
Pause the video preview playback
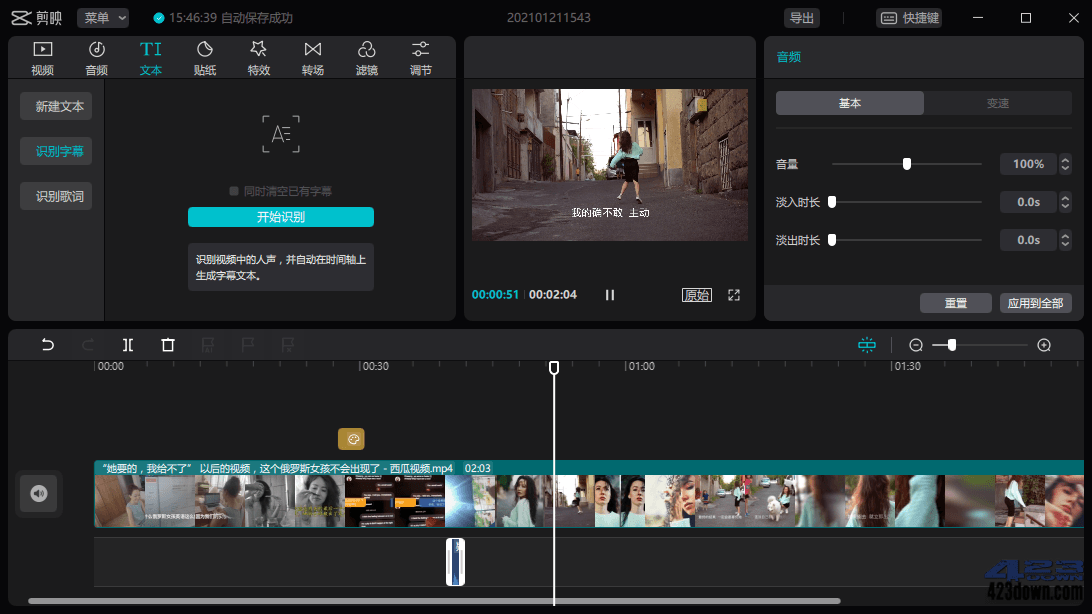click(x=609, y=294)
